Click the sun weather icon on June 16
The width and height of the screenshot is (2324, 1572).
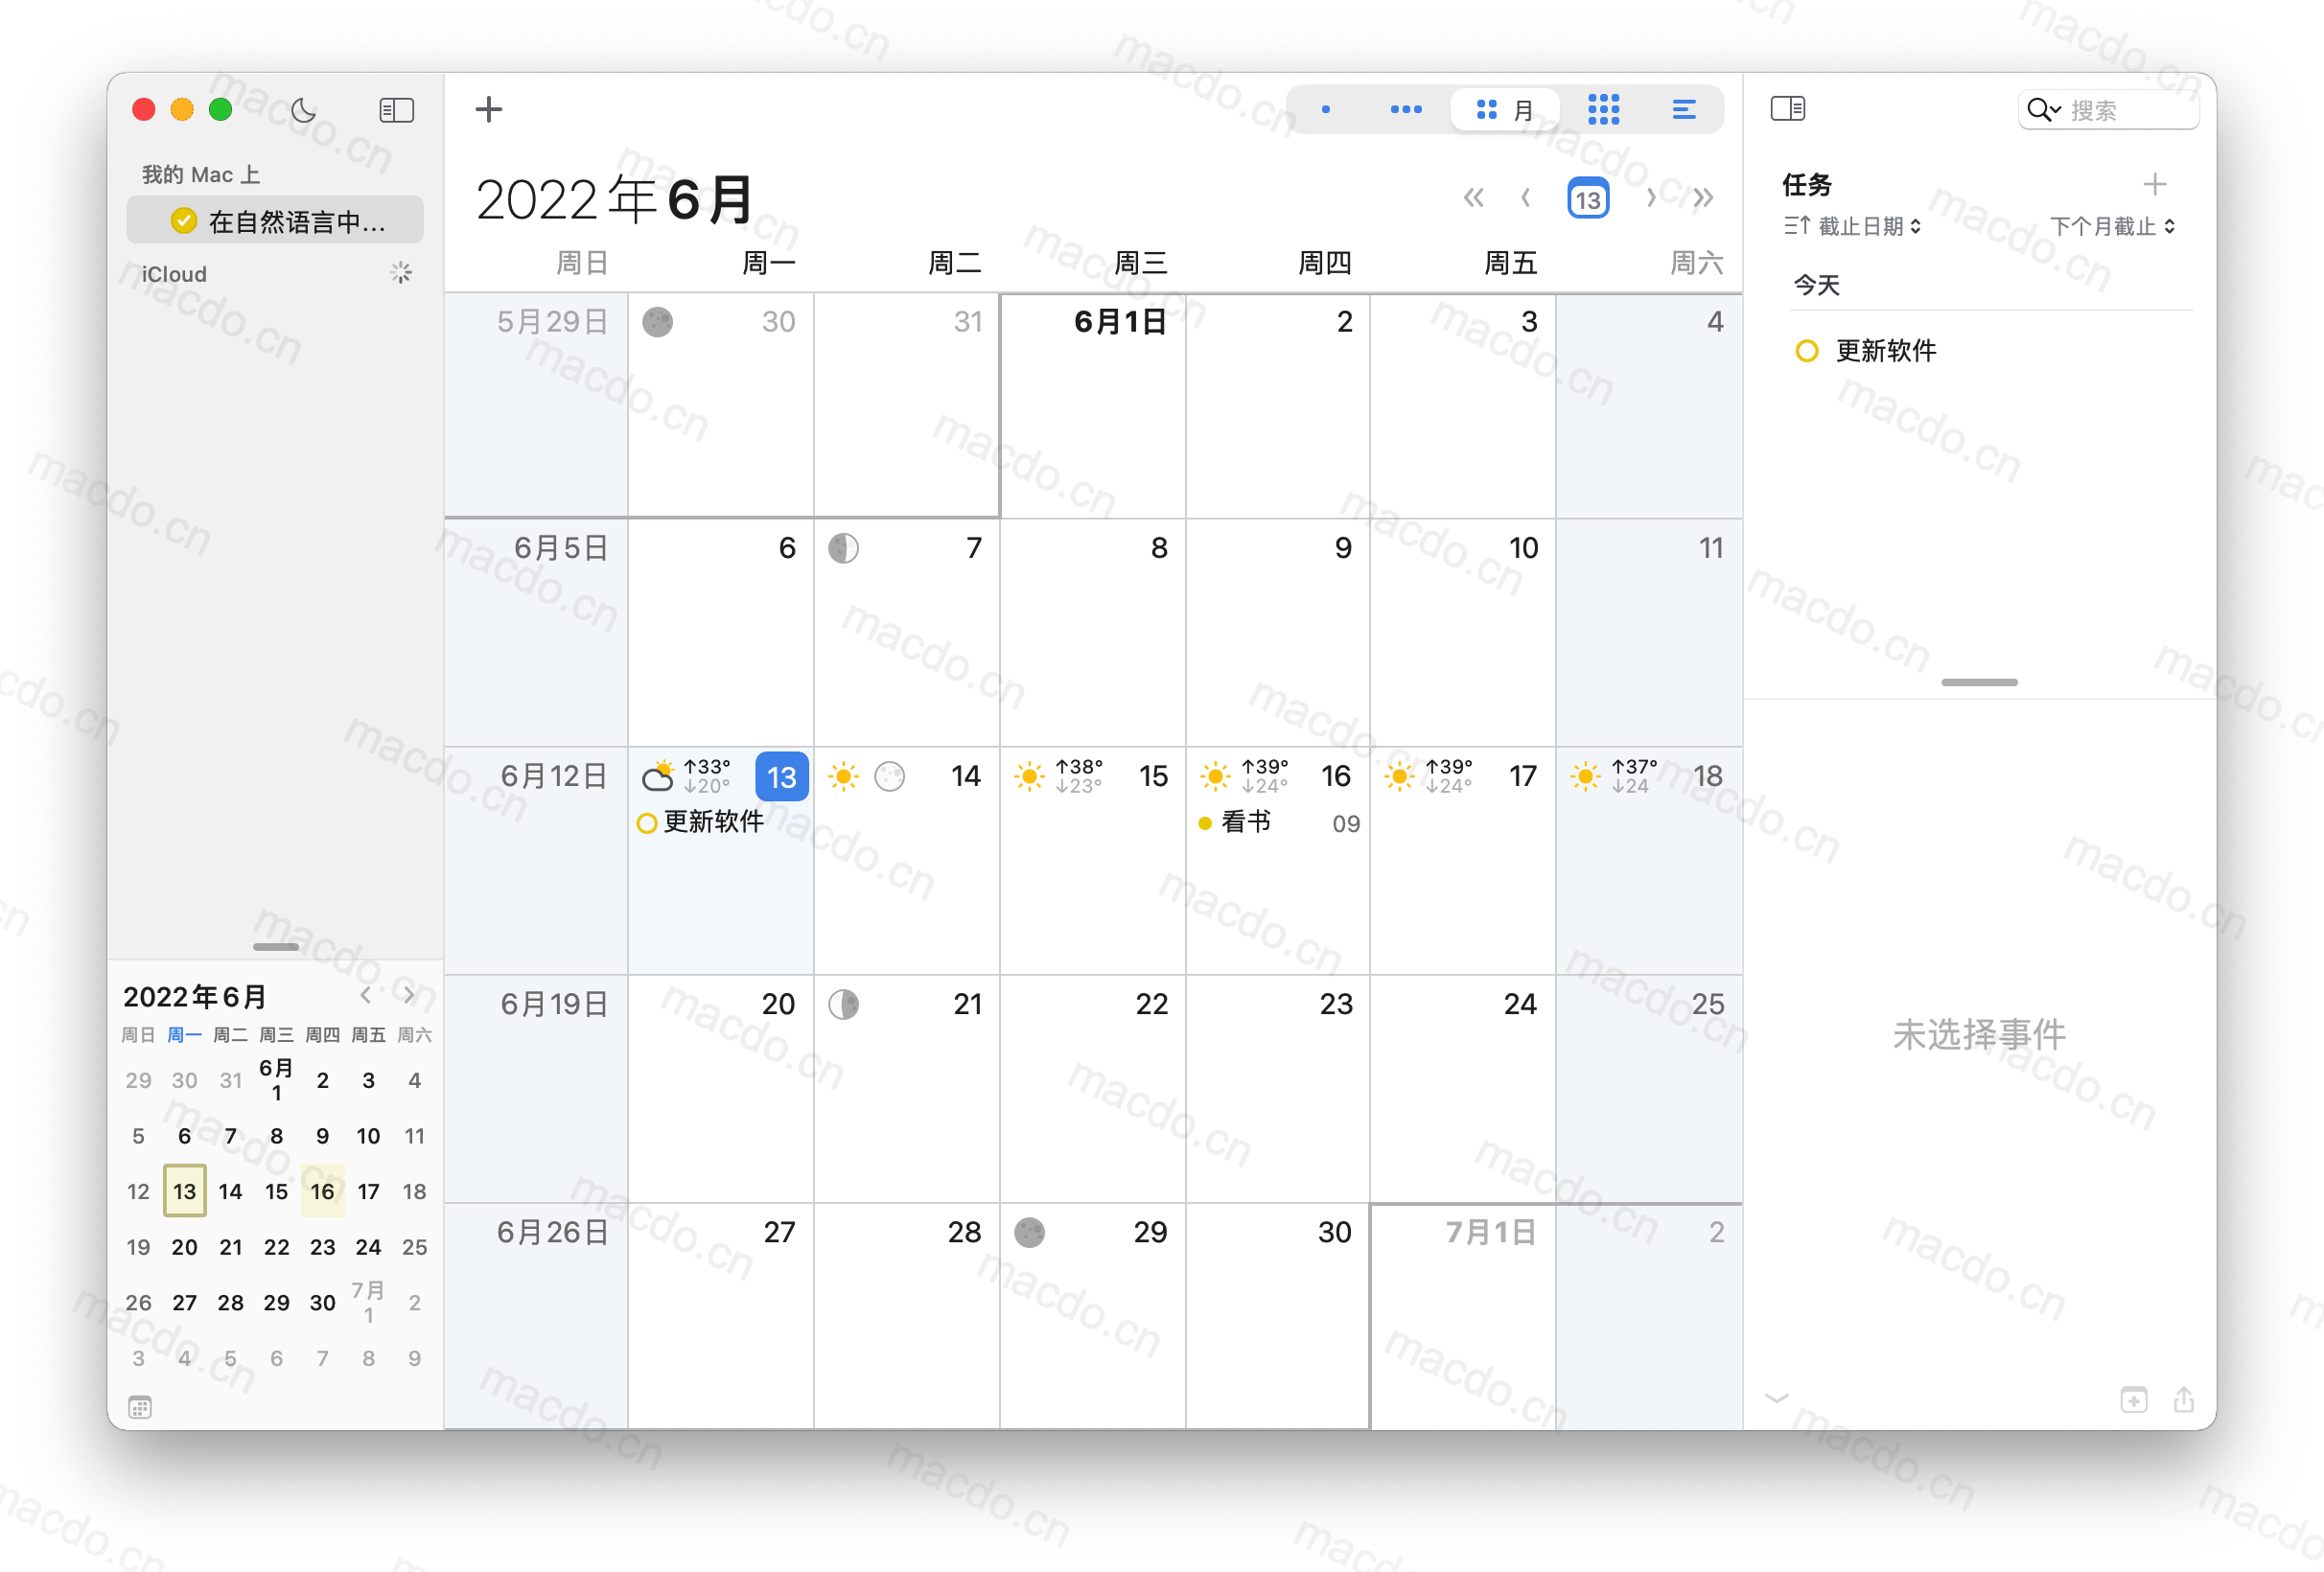(x=1215, y=777)
